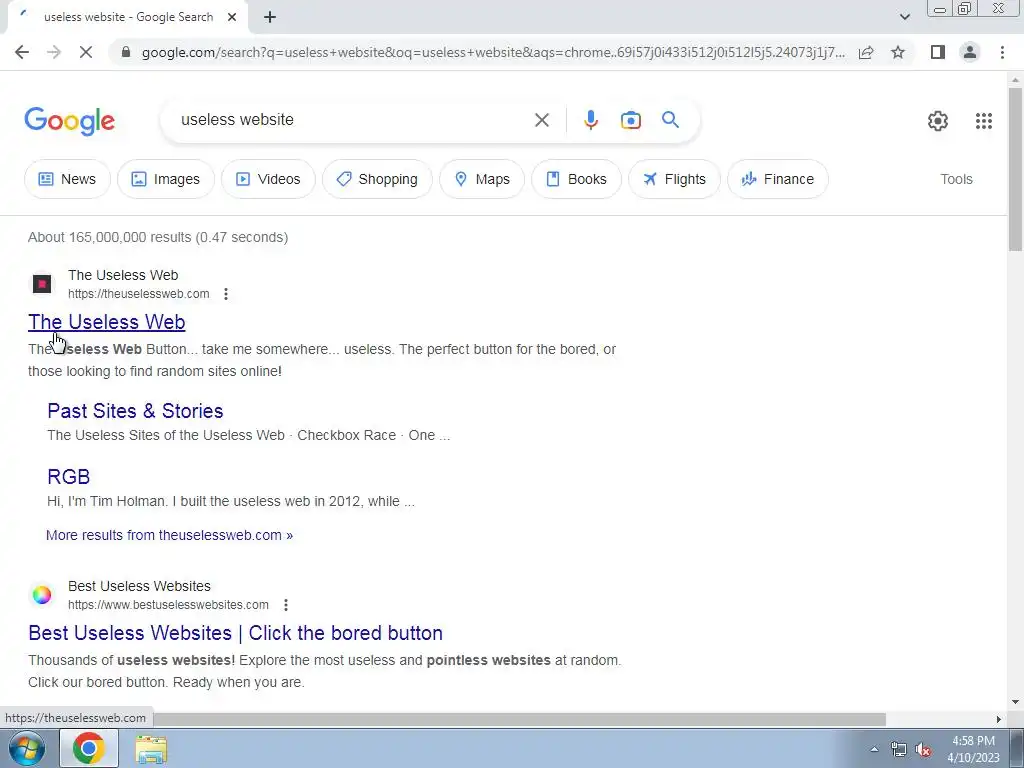Go back using the browser back arrow
The width and height of the screenshot is (1024, 768).
coord(22,52)
